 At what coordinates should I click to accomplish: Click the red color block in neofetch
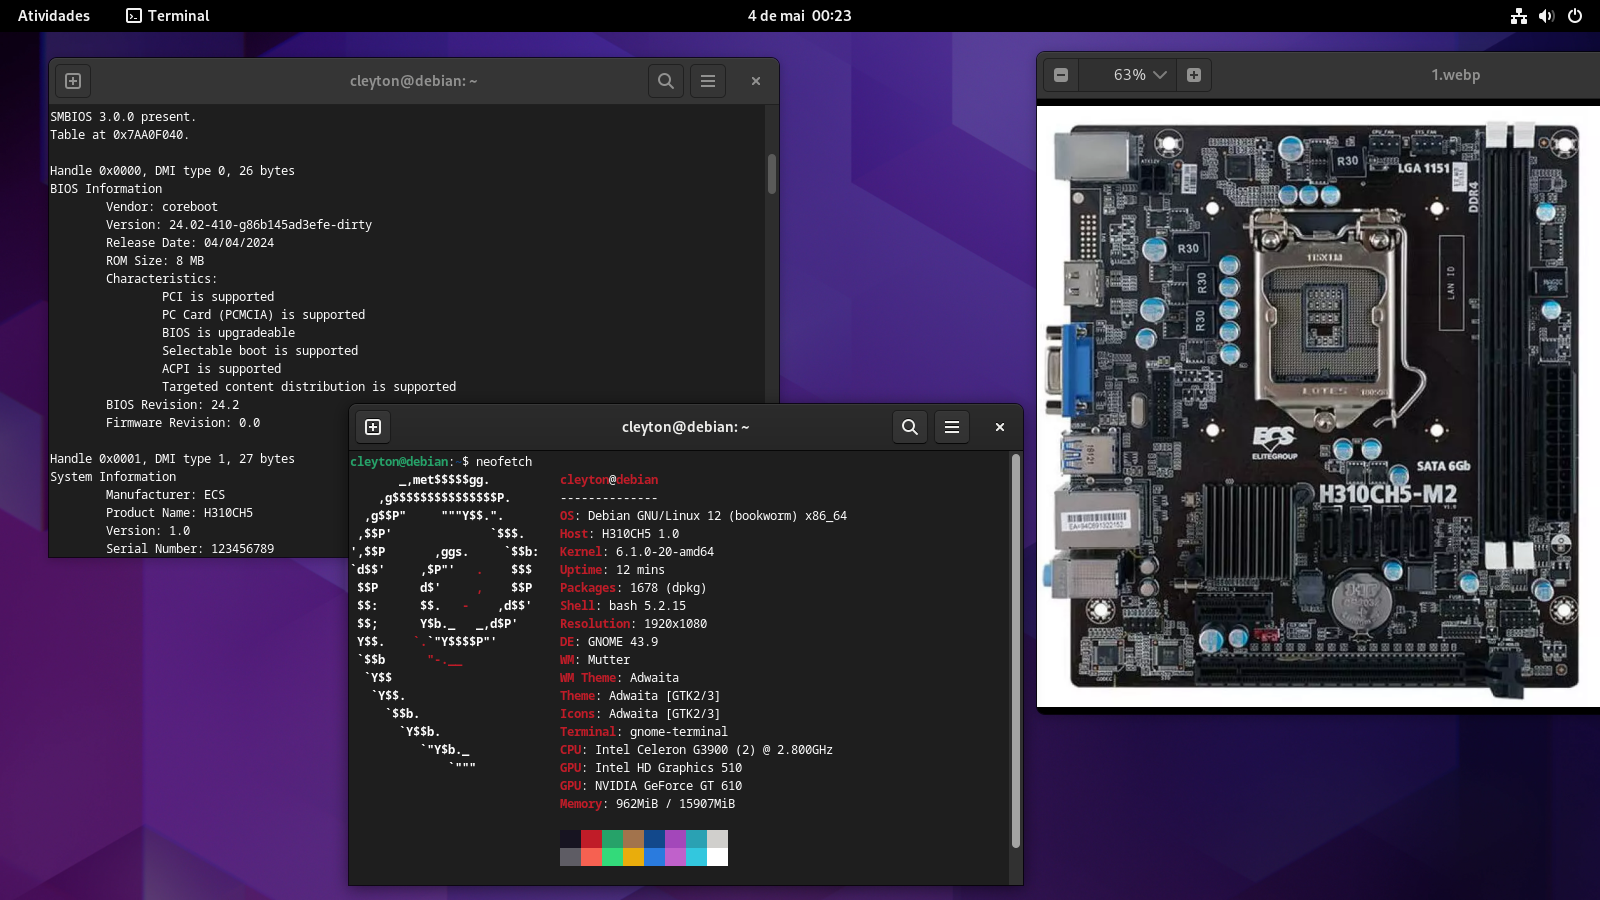click(591, 839)
